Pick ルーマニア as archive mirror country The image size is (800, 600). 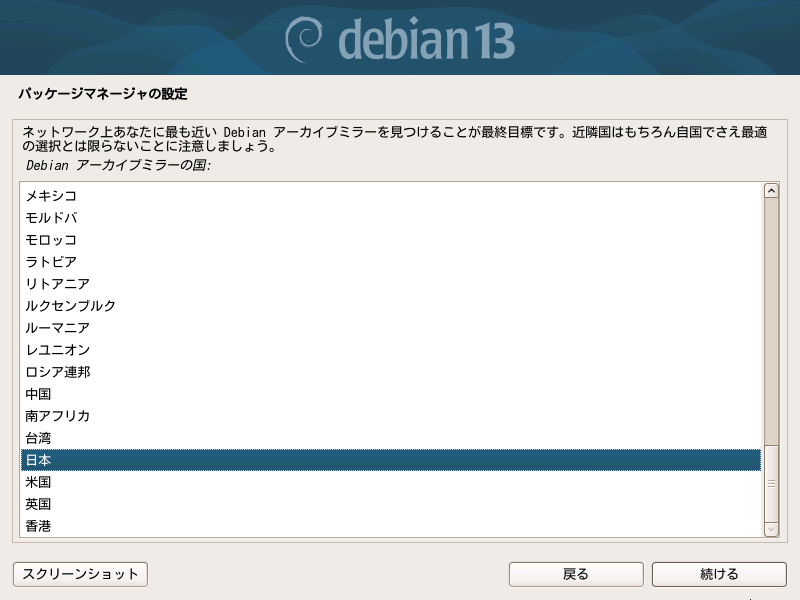pos(391,328)
